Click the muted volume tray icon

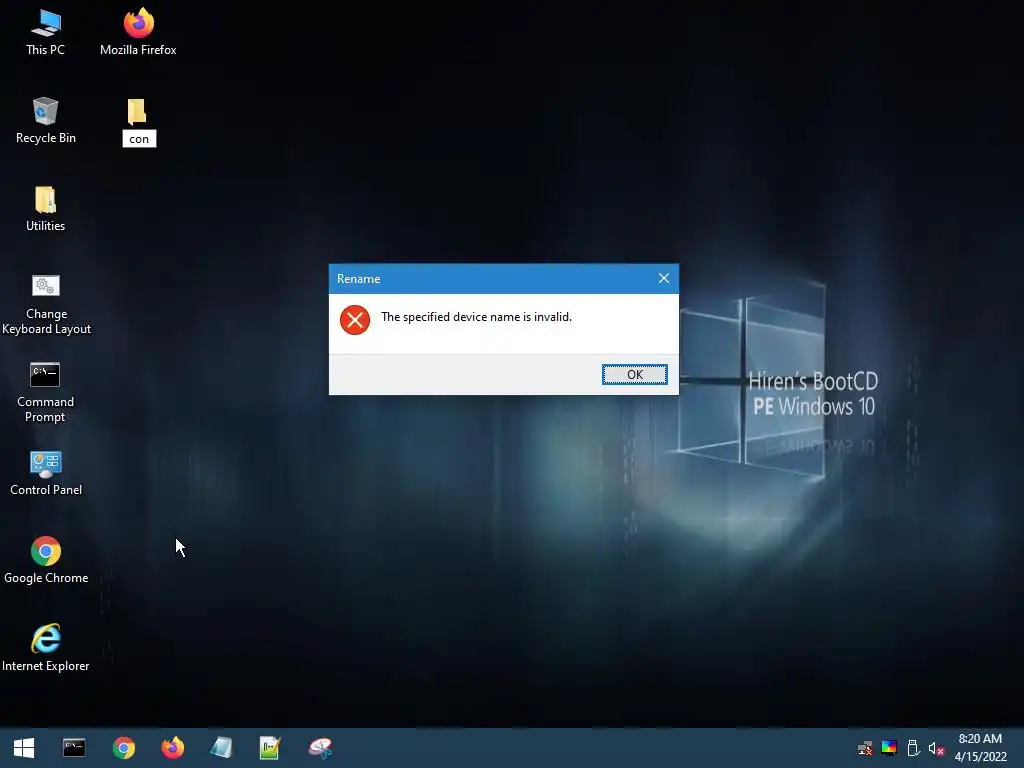pyautogui.click(x=936, y=748)
